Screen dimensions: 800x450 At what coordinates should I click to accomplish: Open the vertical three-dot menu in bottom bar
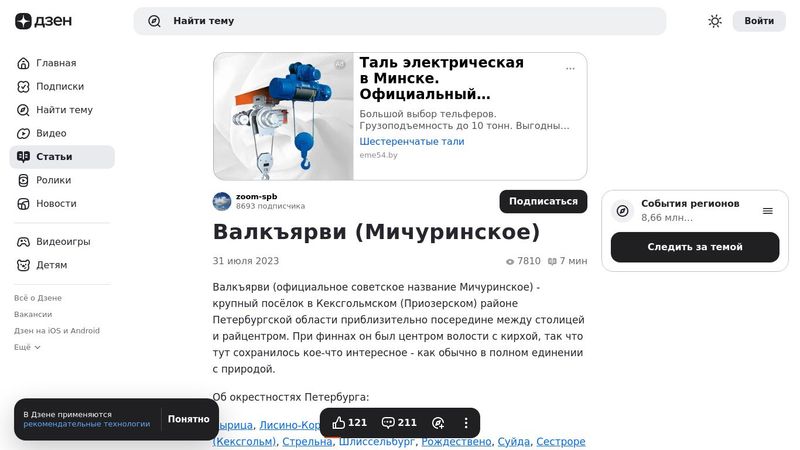[x=466, y=422]
